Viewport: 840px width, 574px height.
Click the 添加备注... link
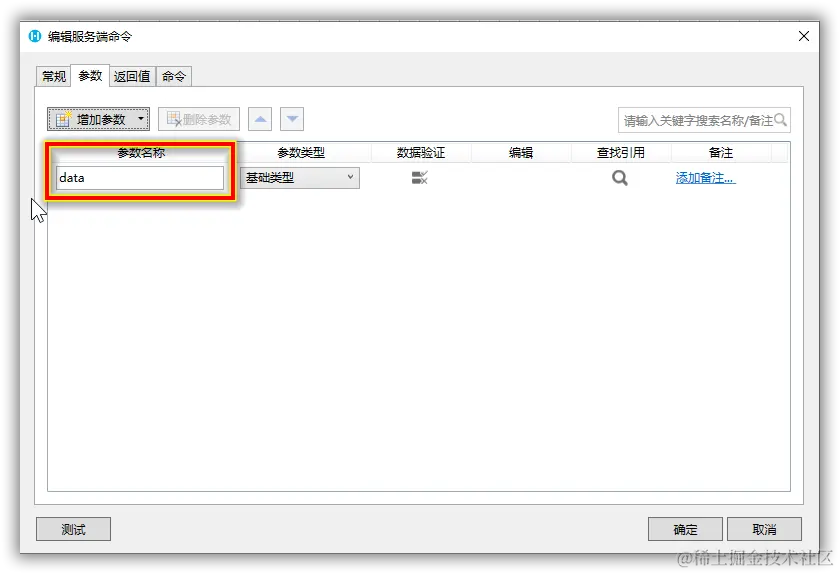tap(705, 177)
